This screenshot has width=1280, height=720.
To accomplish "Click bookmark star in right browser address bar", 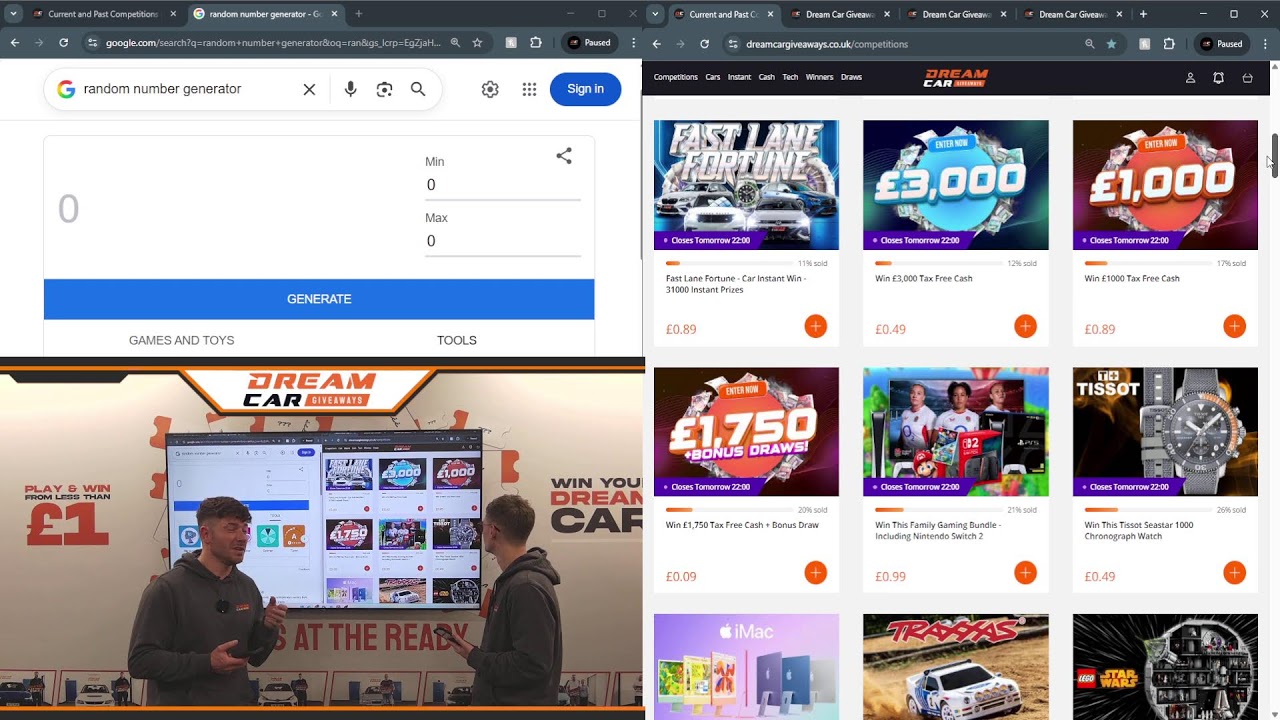I will [1111, 44].
